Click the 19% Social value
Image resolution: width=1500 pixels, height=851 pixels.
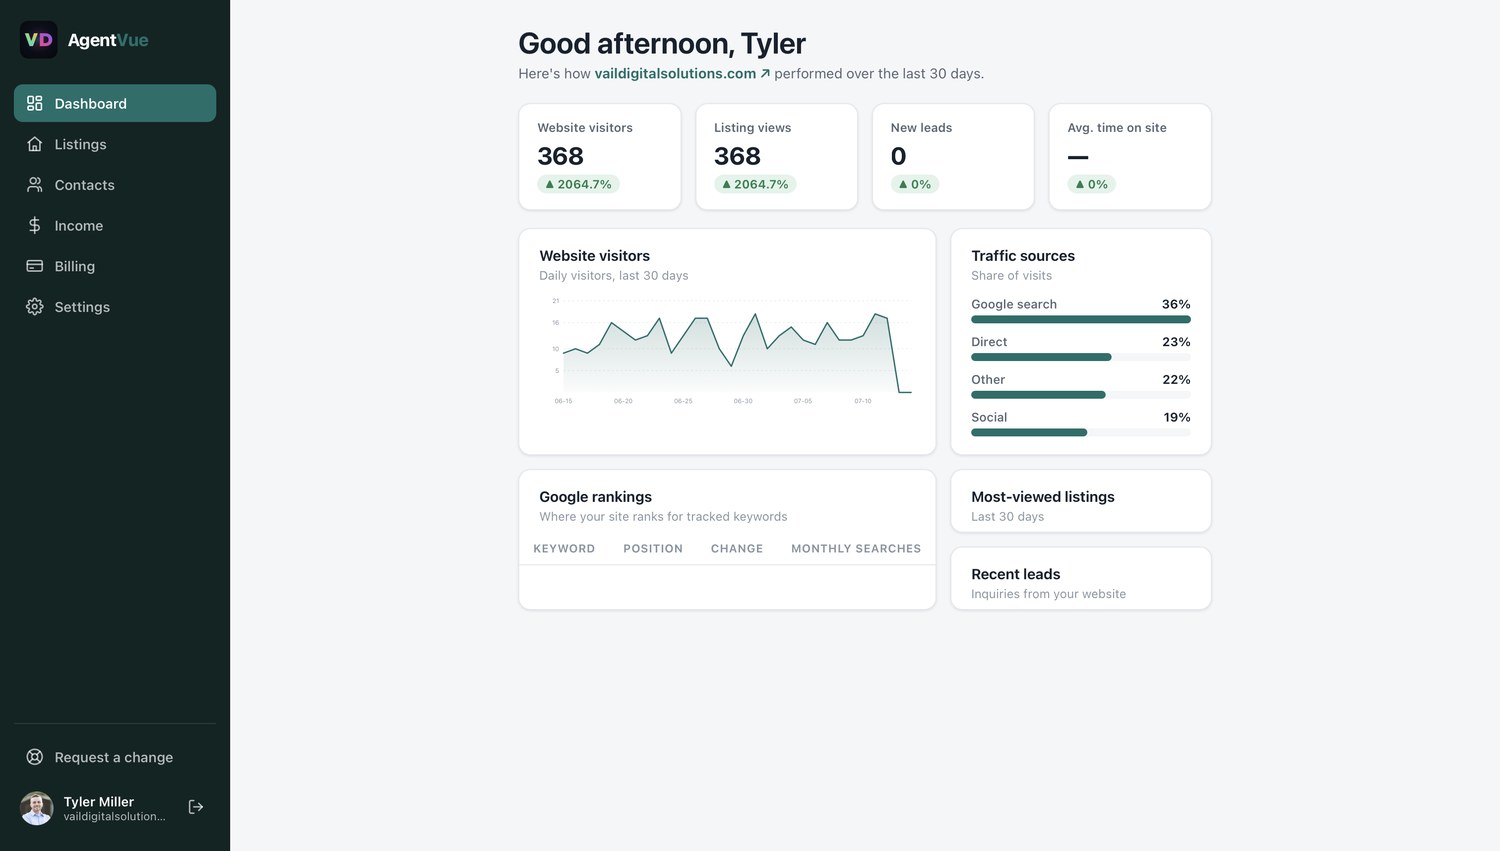click(1177, 418)
